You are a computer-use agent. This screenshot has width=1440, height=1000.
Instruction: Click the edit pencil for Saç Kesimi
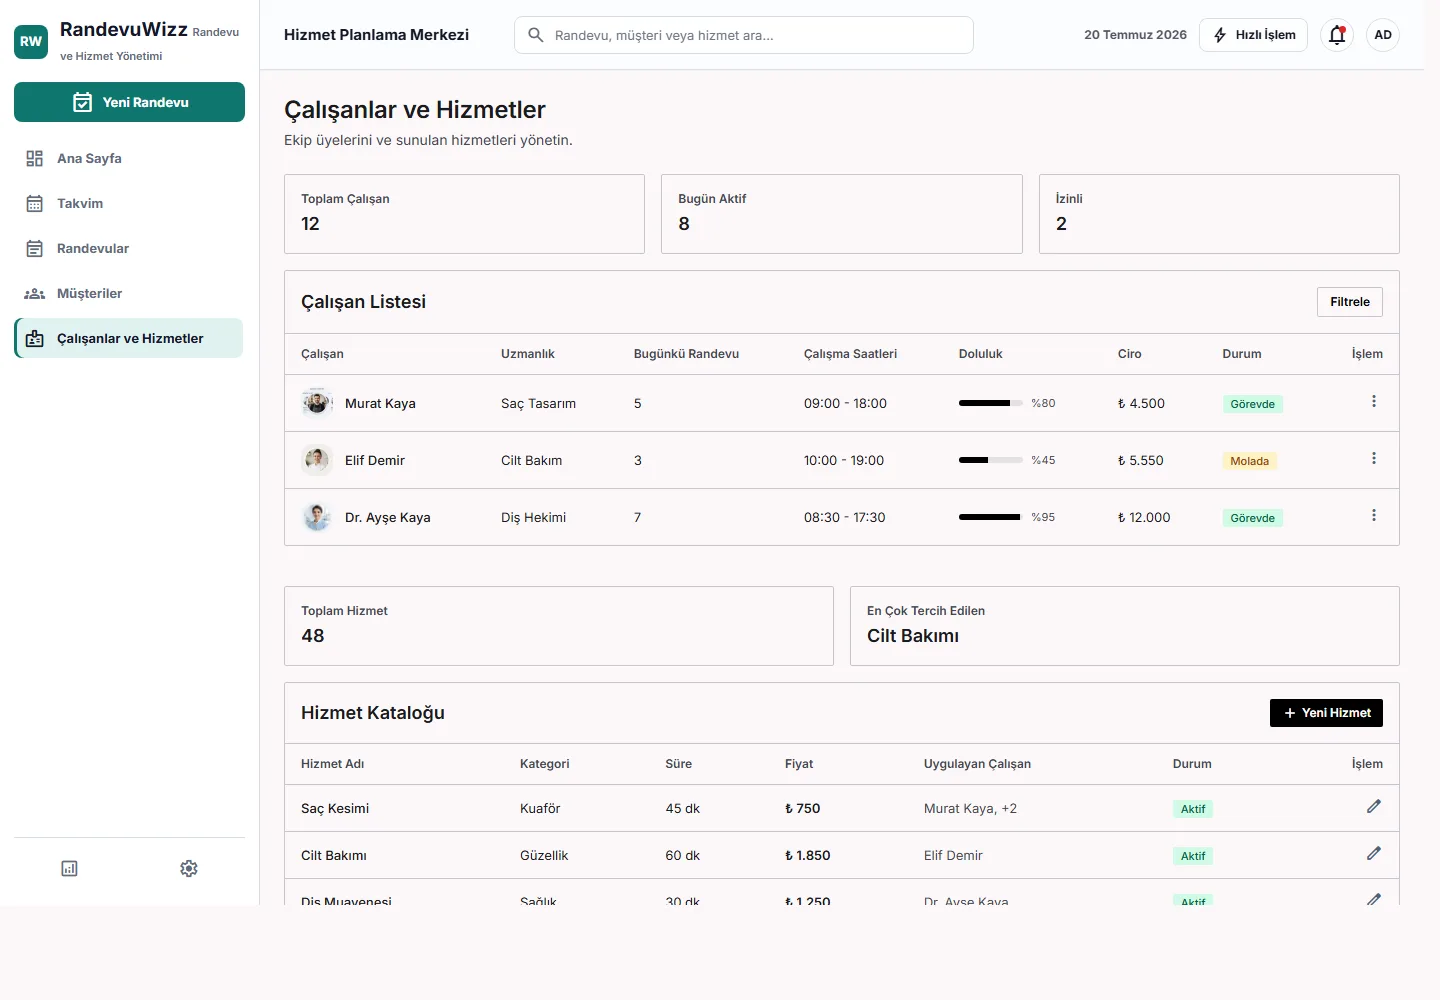tap(1374, 806)
